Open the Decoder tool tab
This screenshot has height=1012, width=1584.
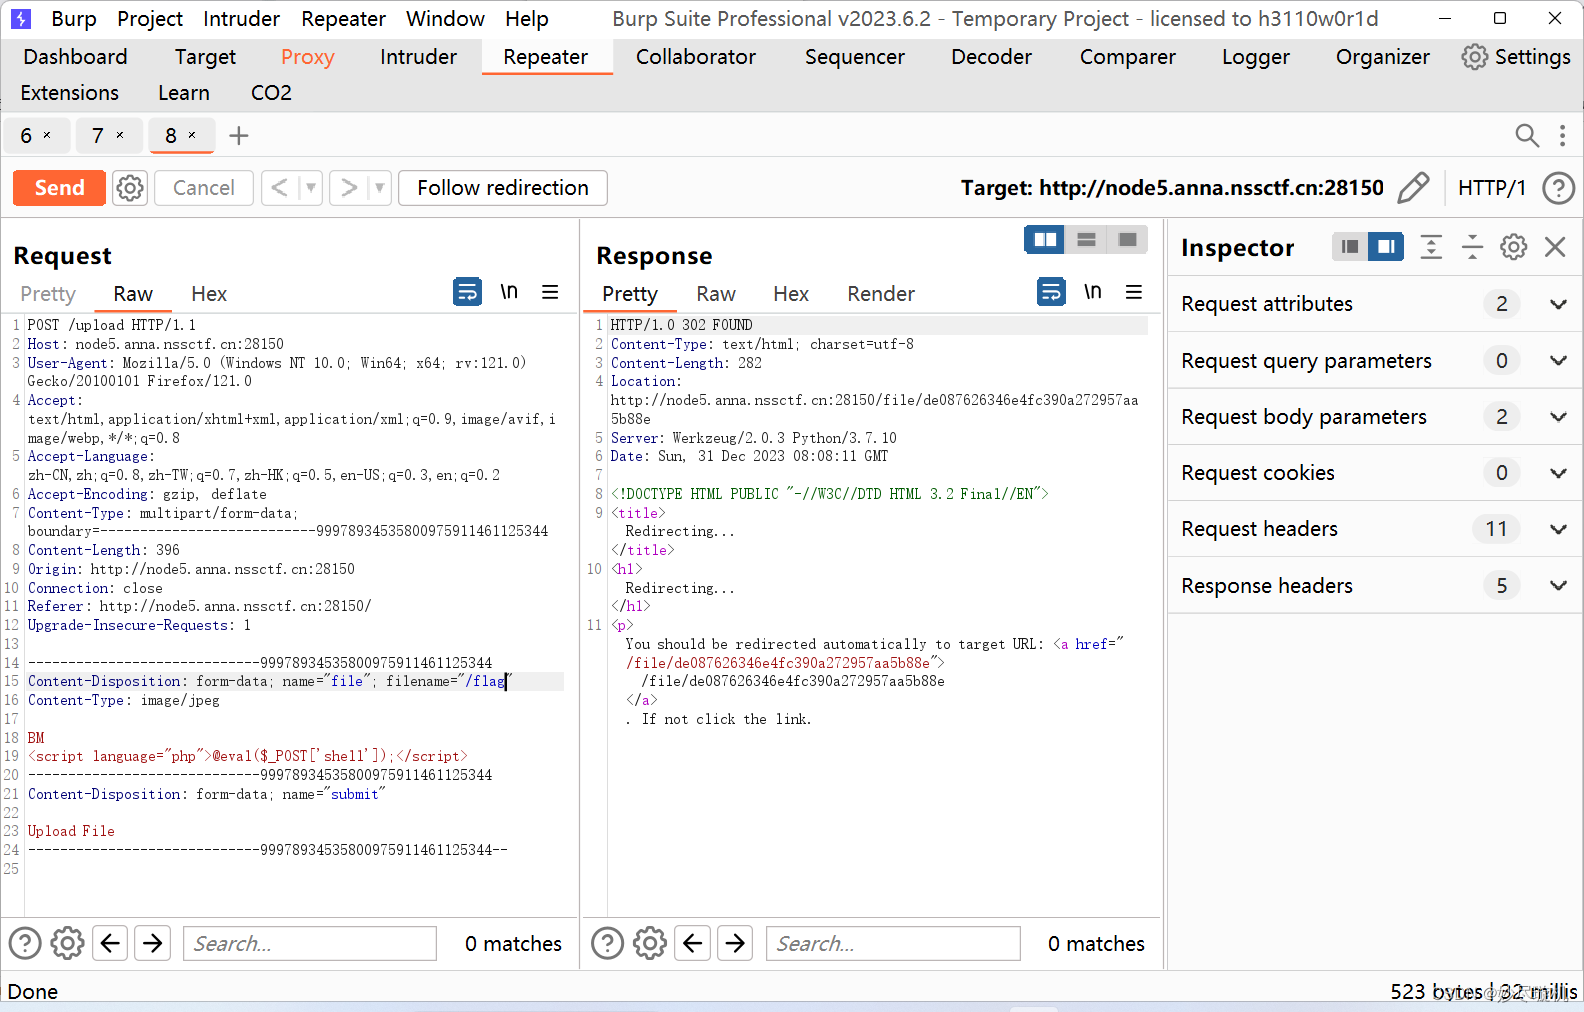pos(991,57)
